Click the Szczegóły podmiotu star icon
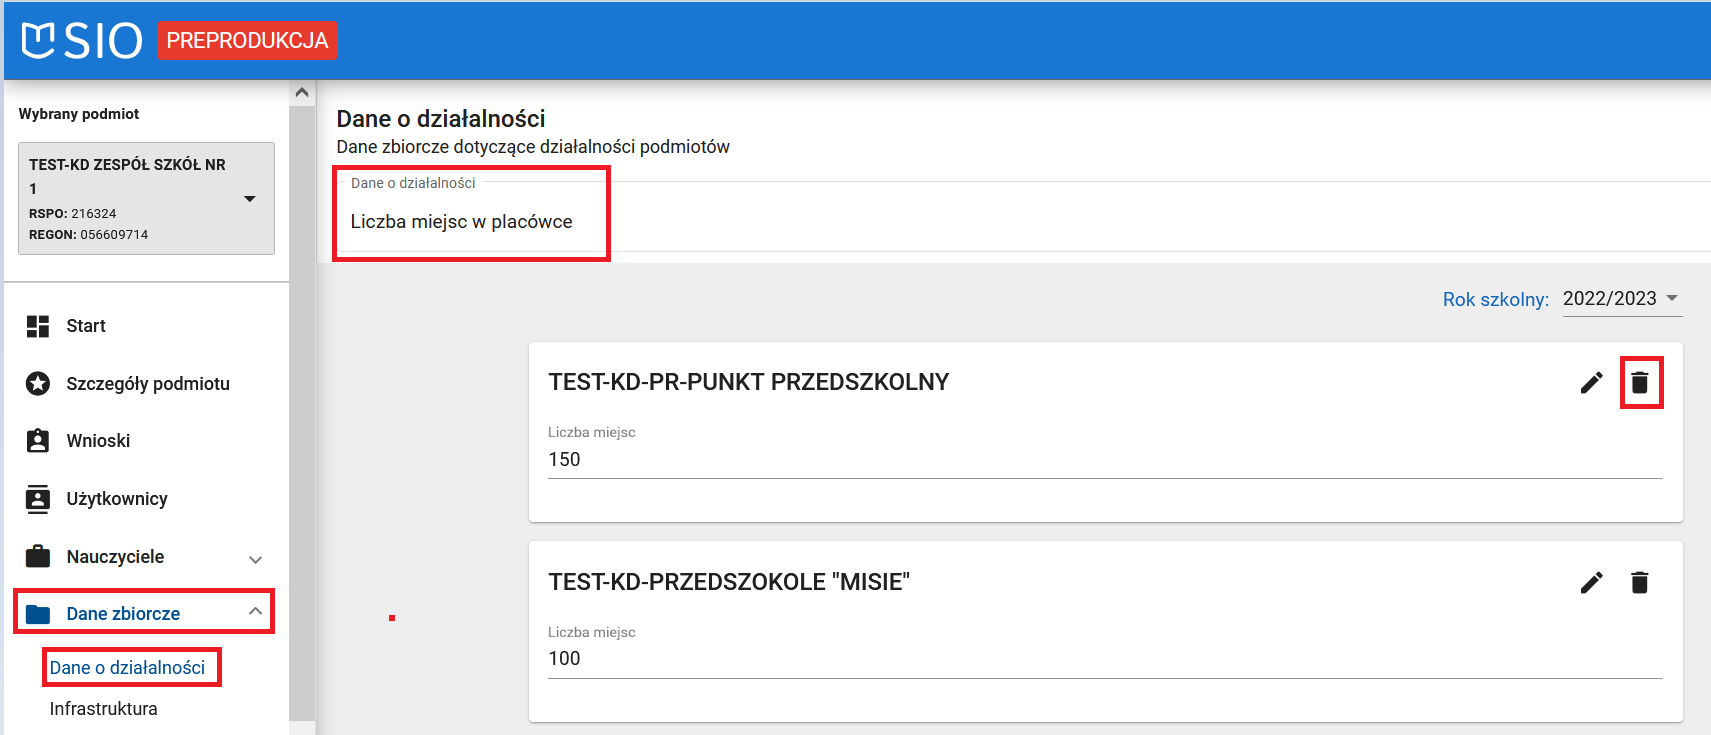1711x735 pixels. pos(38,384)
